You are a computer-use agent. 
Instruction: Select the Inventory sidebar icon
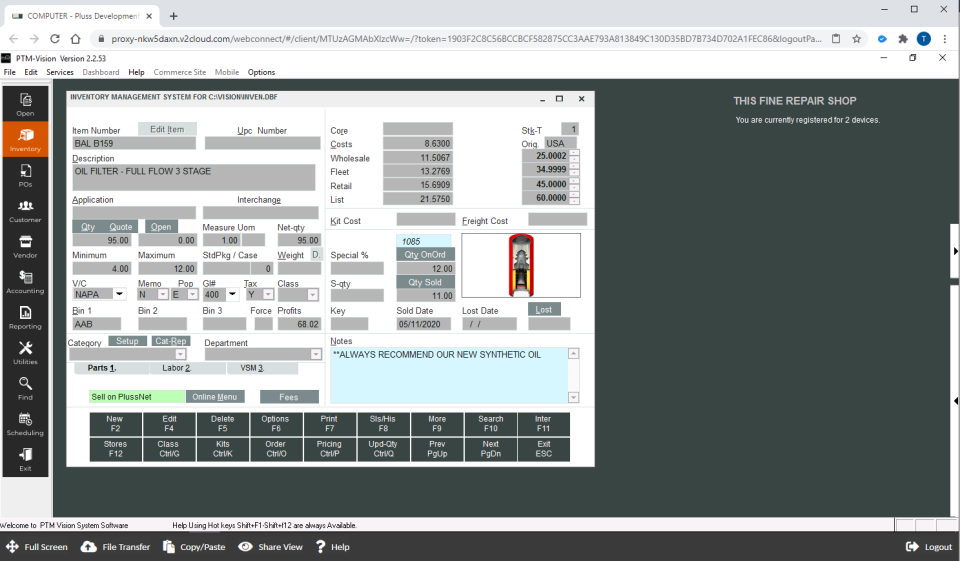[25, 139]
